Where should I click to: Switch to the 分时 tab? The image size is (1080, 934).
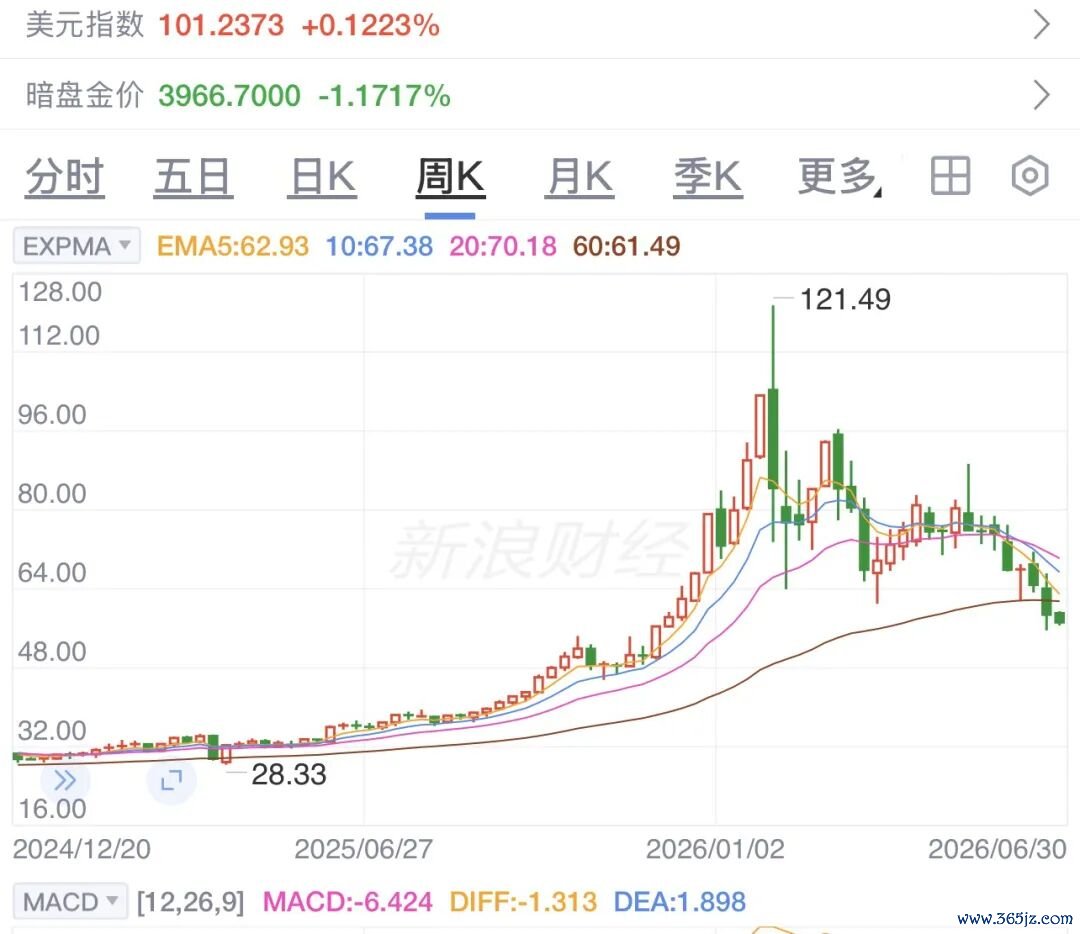coord(65,177)
